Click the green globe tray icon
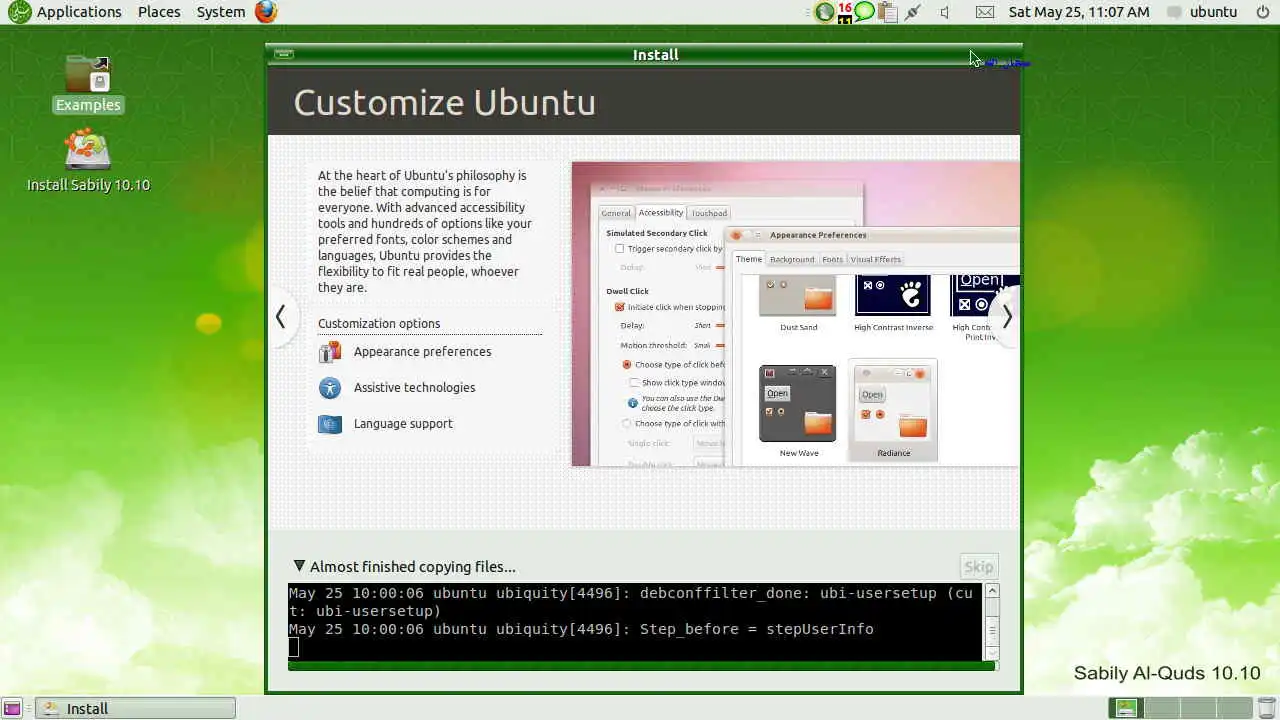Image resolution: width=1280 pixels, height=720 pixels. (824, 12)
